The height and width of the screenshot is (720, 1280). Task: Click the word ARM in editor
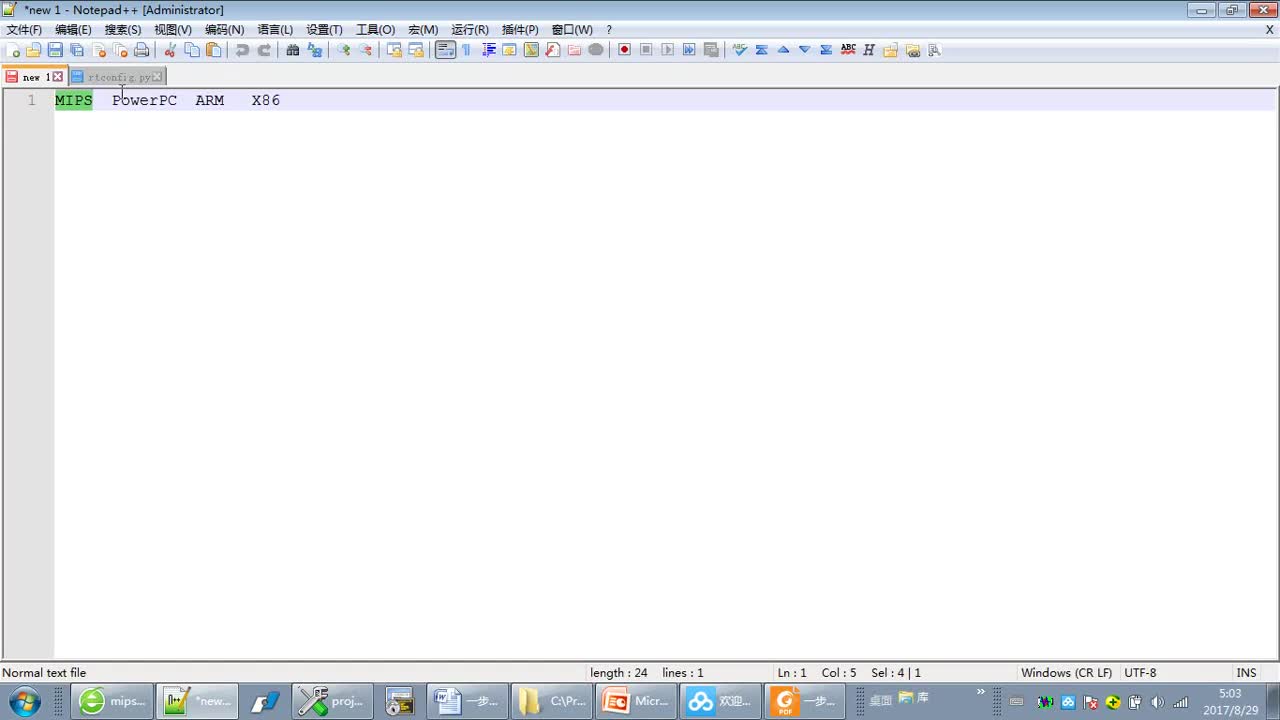pos(210,100)
